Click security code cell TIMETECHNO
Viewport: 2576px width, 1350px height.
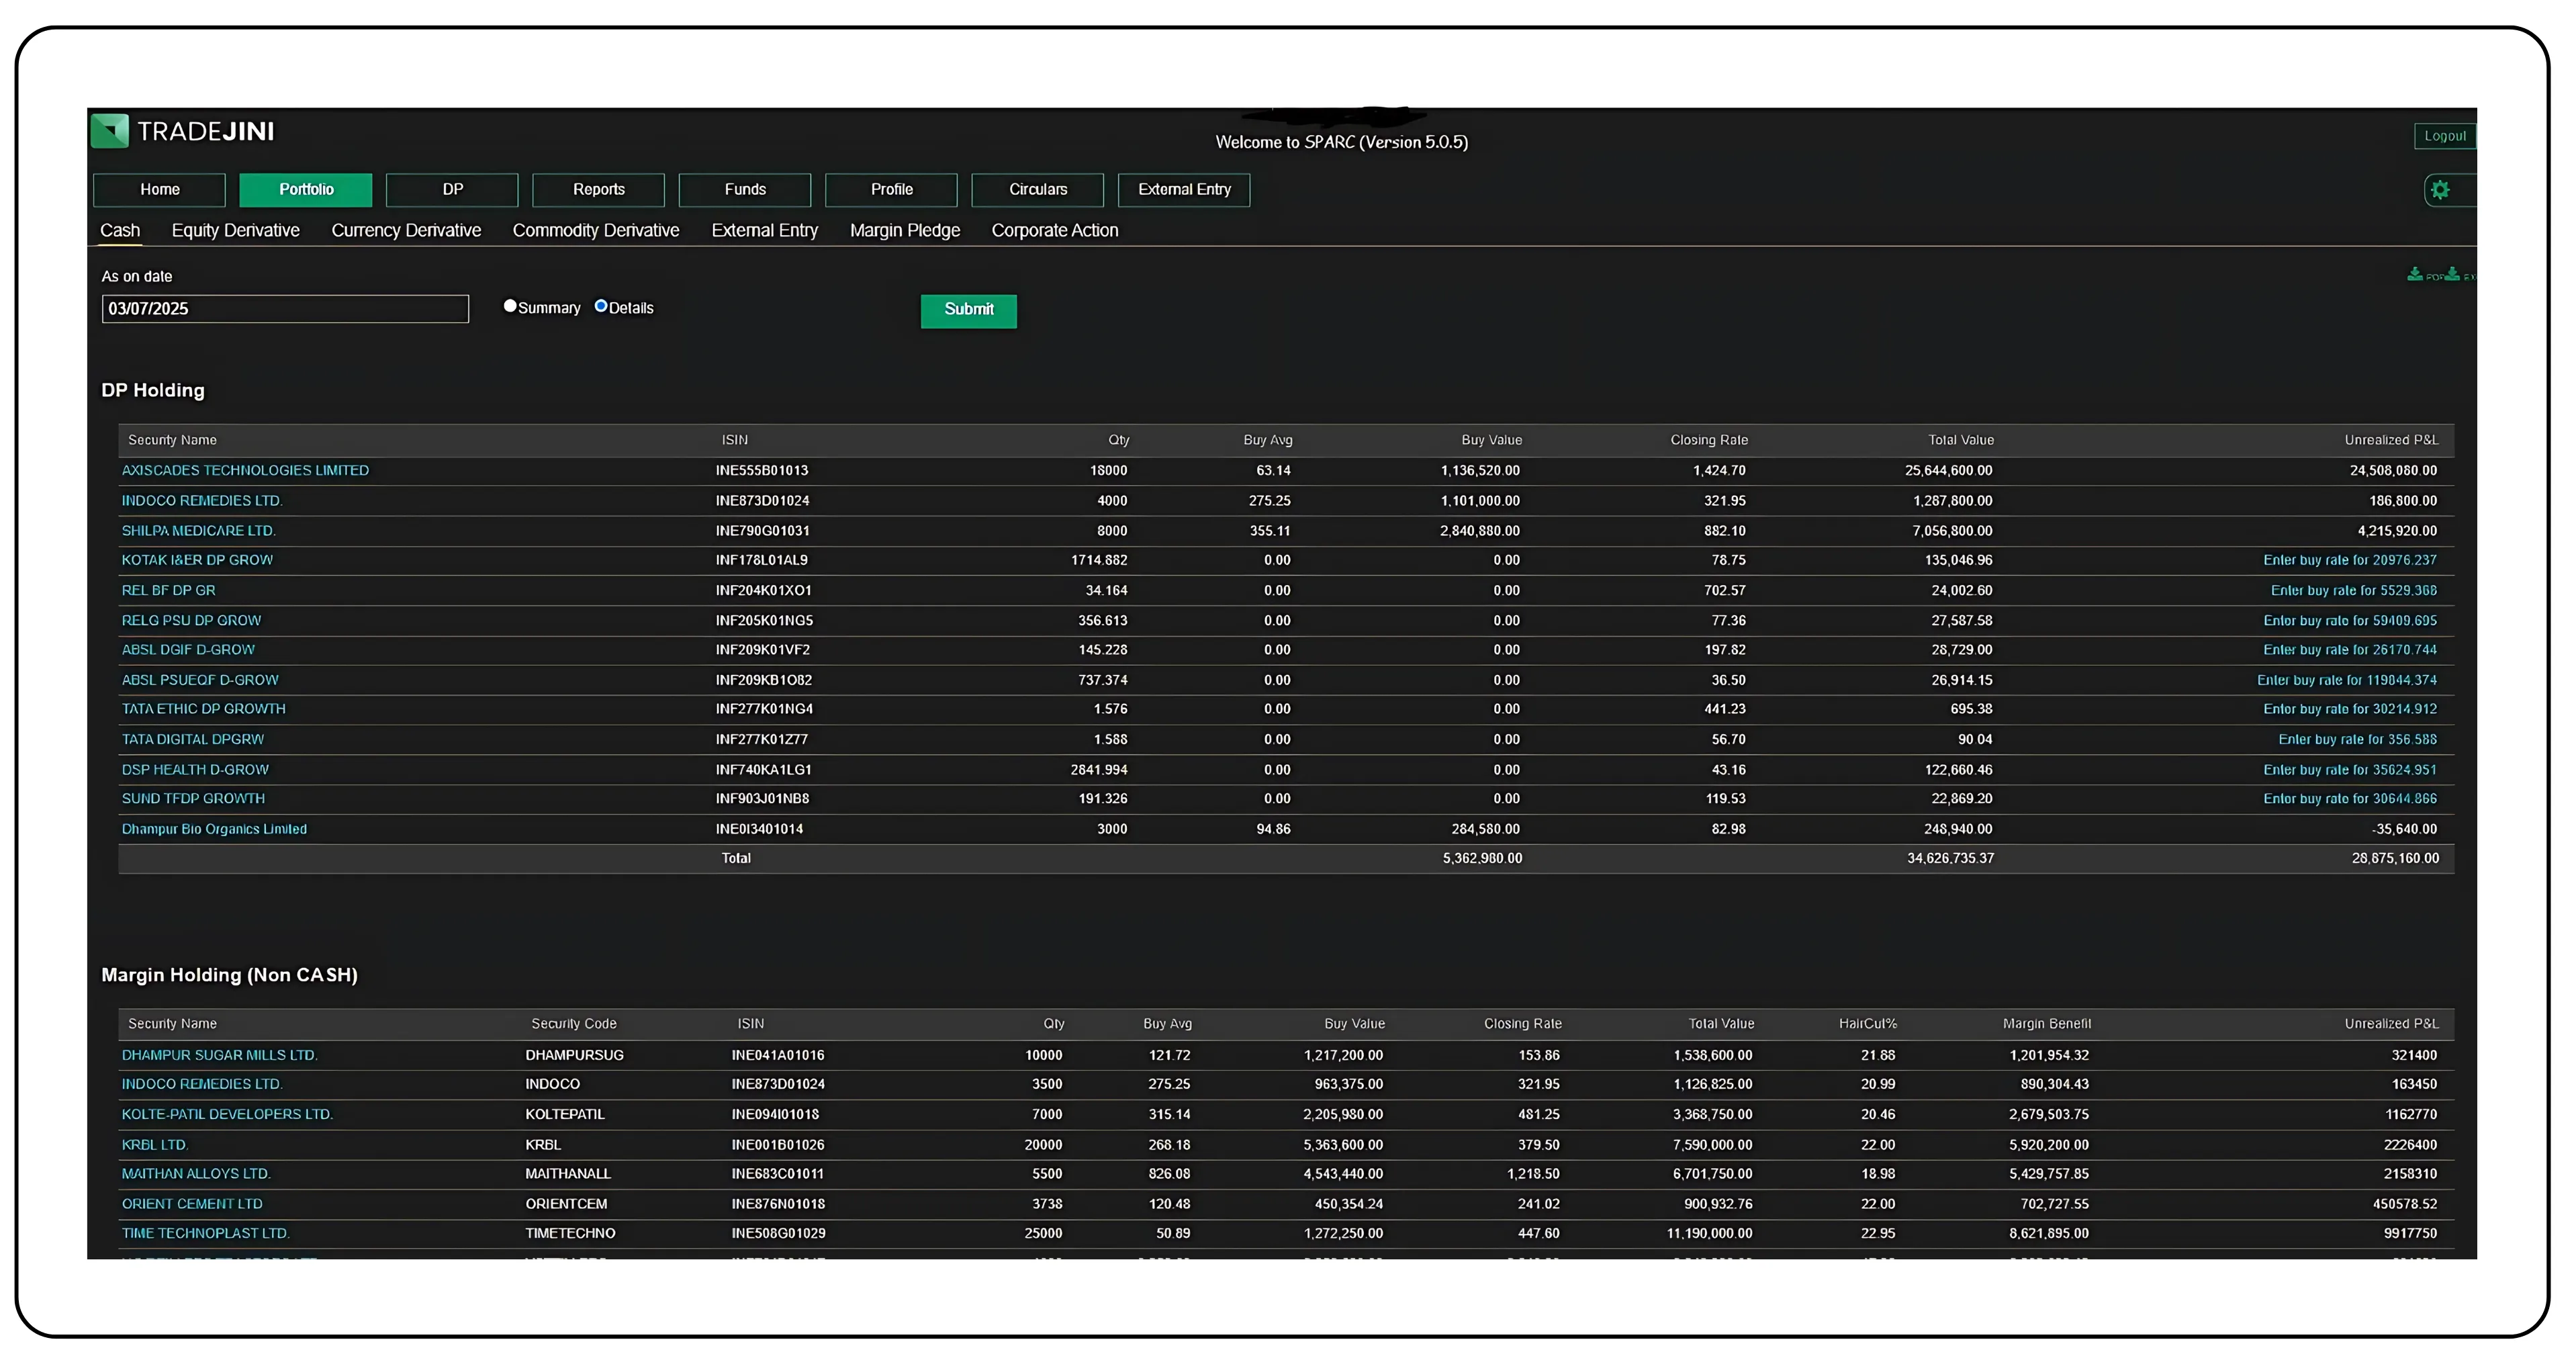(570, 1233)
